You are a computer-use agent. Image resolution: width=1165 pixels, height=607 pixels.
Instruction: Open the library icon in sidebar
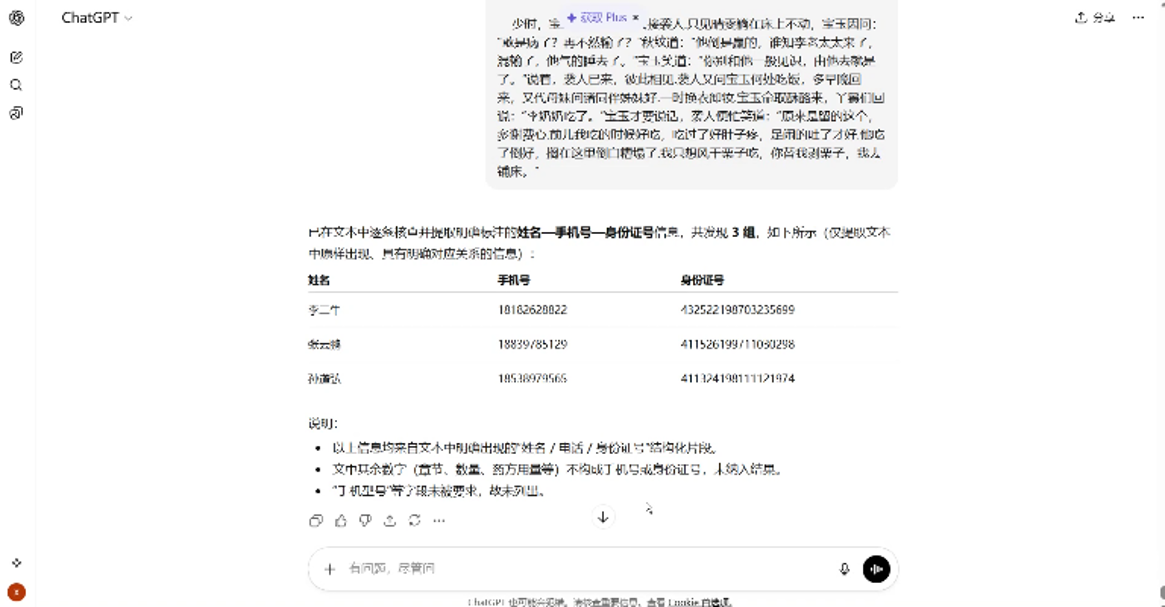(x=16, y=113)
